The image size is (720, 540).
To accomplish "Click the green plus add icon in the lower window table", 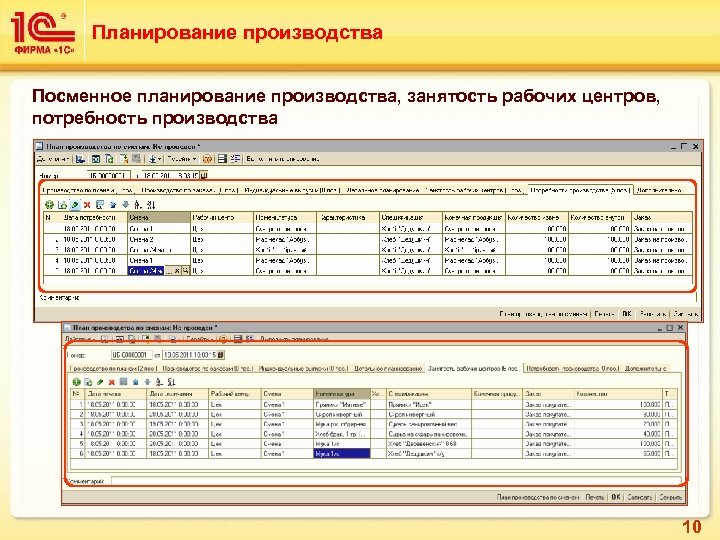I will click(x=77, y=382).
